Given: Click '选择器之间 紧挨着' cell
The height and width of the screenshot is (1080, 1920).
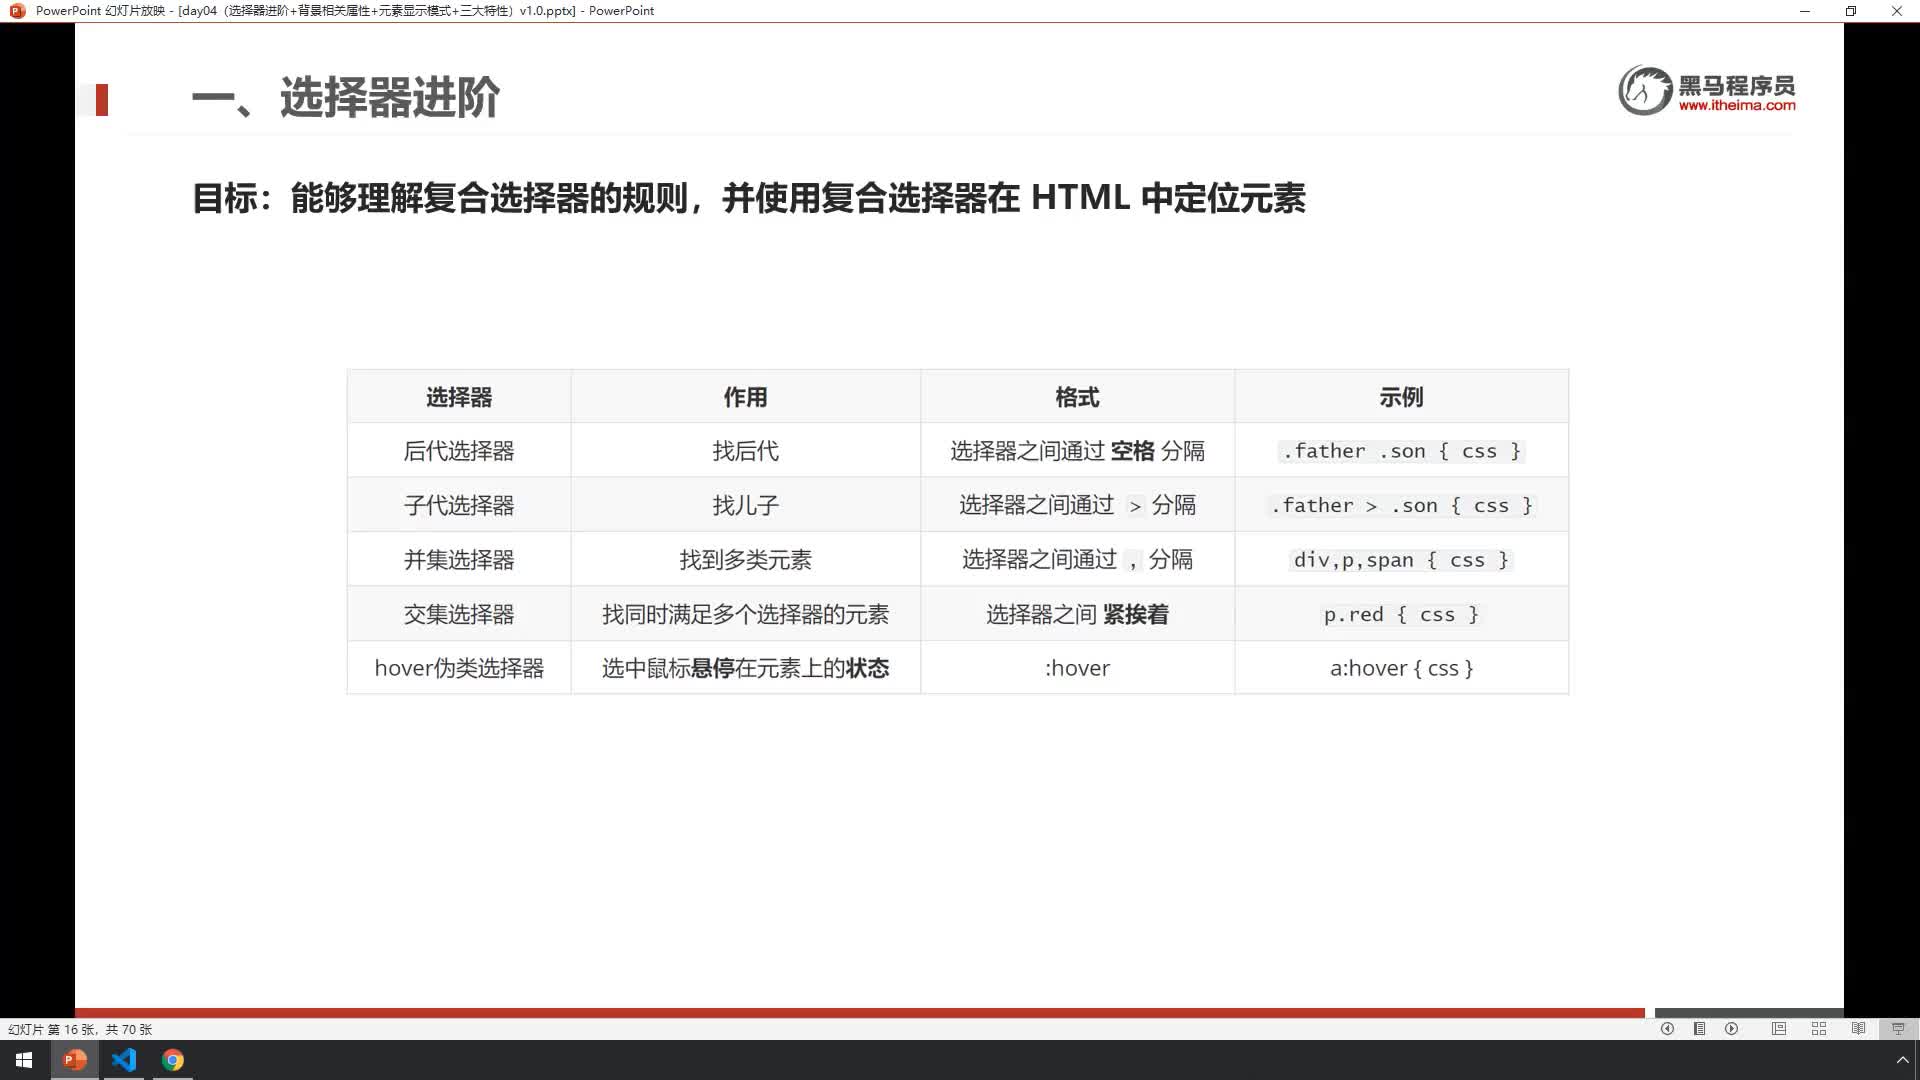Looking at the screenshot, I should pos(1077,614).
